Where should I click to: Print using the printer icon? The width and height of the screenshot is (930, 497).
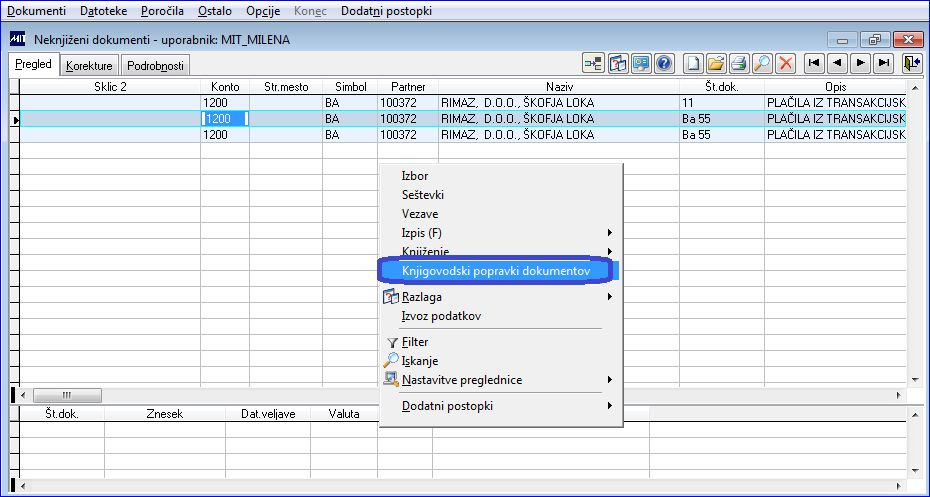[739, 63]
